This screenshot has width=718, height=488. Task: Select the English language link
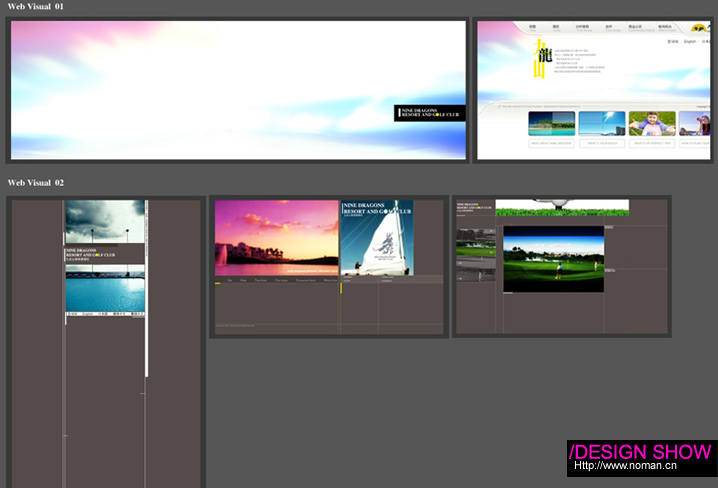click(x=689, y=42)
